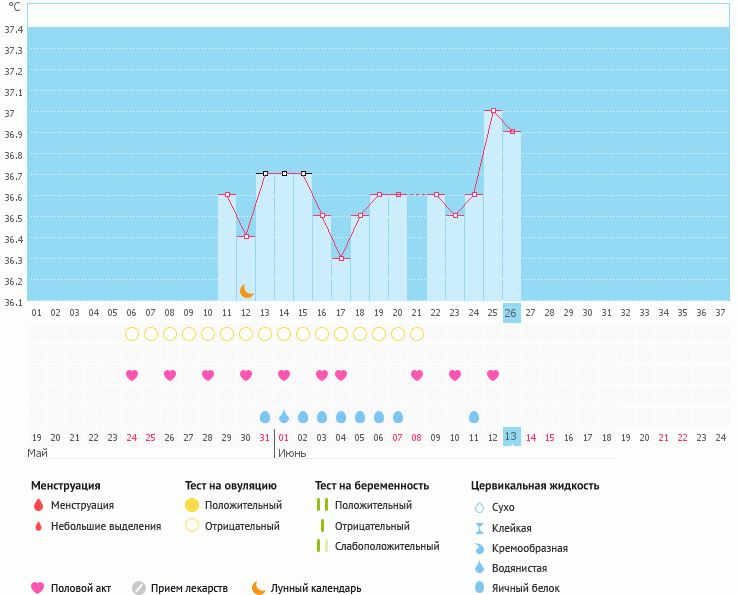
Task: Click the 'Лунный календарь' moon icon in legend
Action: click(x=259, y=588)
